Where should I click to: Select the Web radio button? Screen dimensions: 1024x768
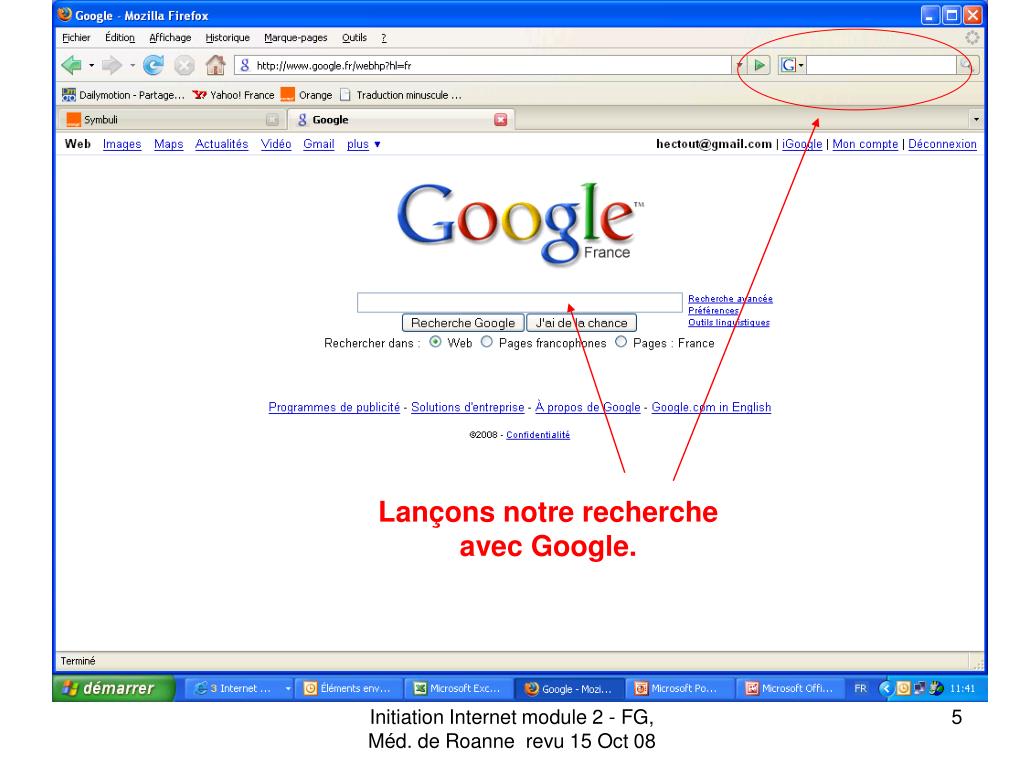(435, 342)
